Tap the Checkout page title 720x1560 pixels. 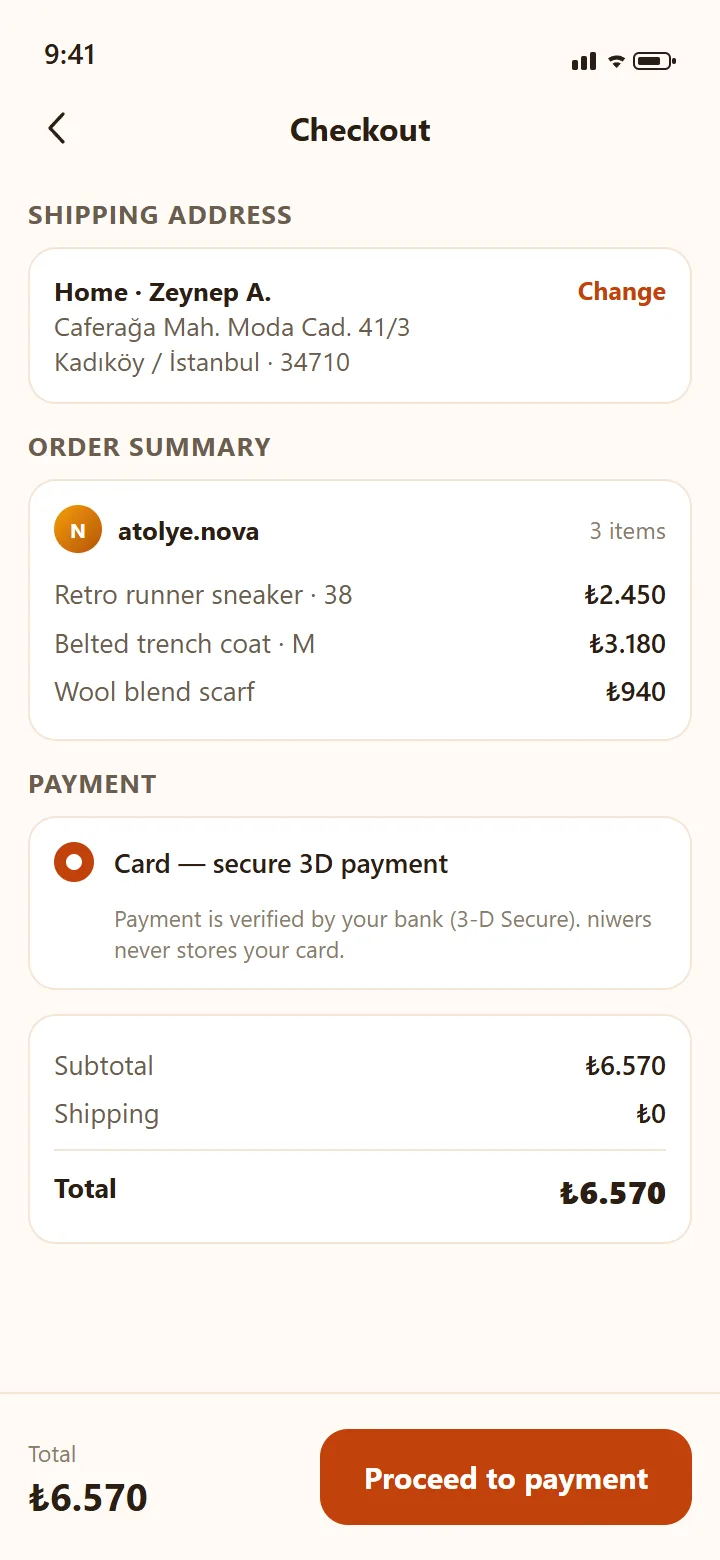click(360, 130)
